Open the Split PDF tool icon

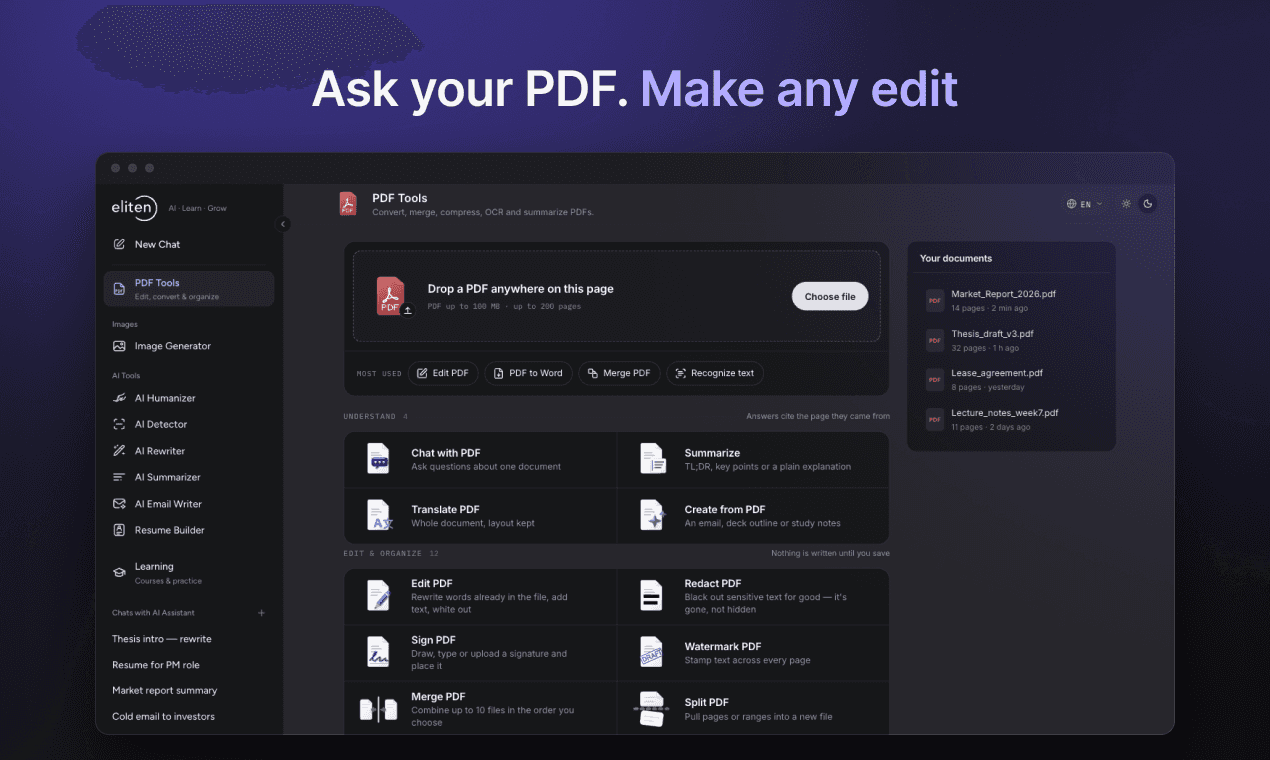tap(652, 709)
